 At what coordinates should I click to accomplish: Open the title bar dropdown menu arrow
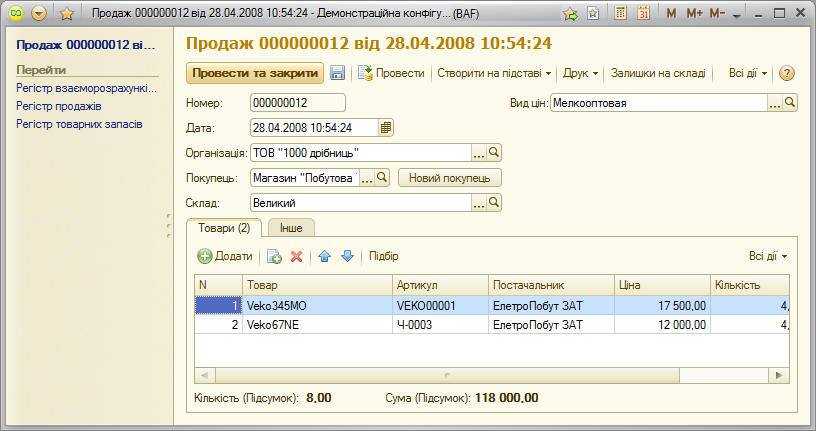pos(39,13)
